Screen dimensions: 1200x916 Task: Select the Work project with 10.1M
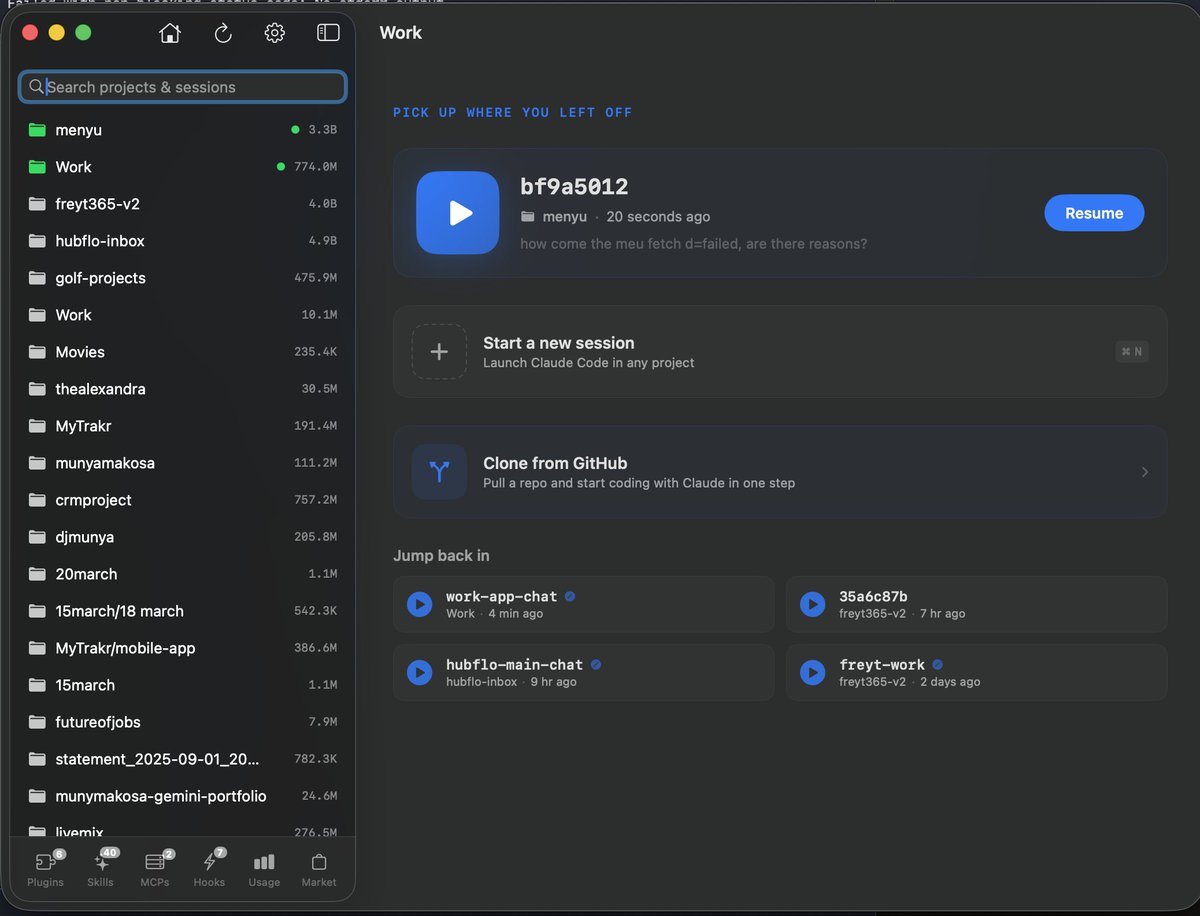pyautogui.click(x=183, y=315)
